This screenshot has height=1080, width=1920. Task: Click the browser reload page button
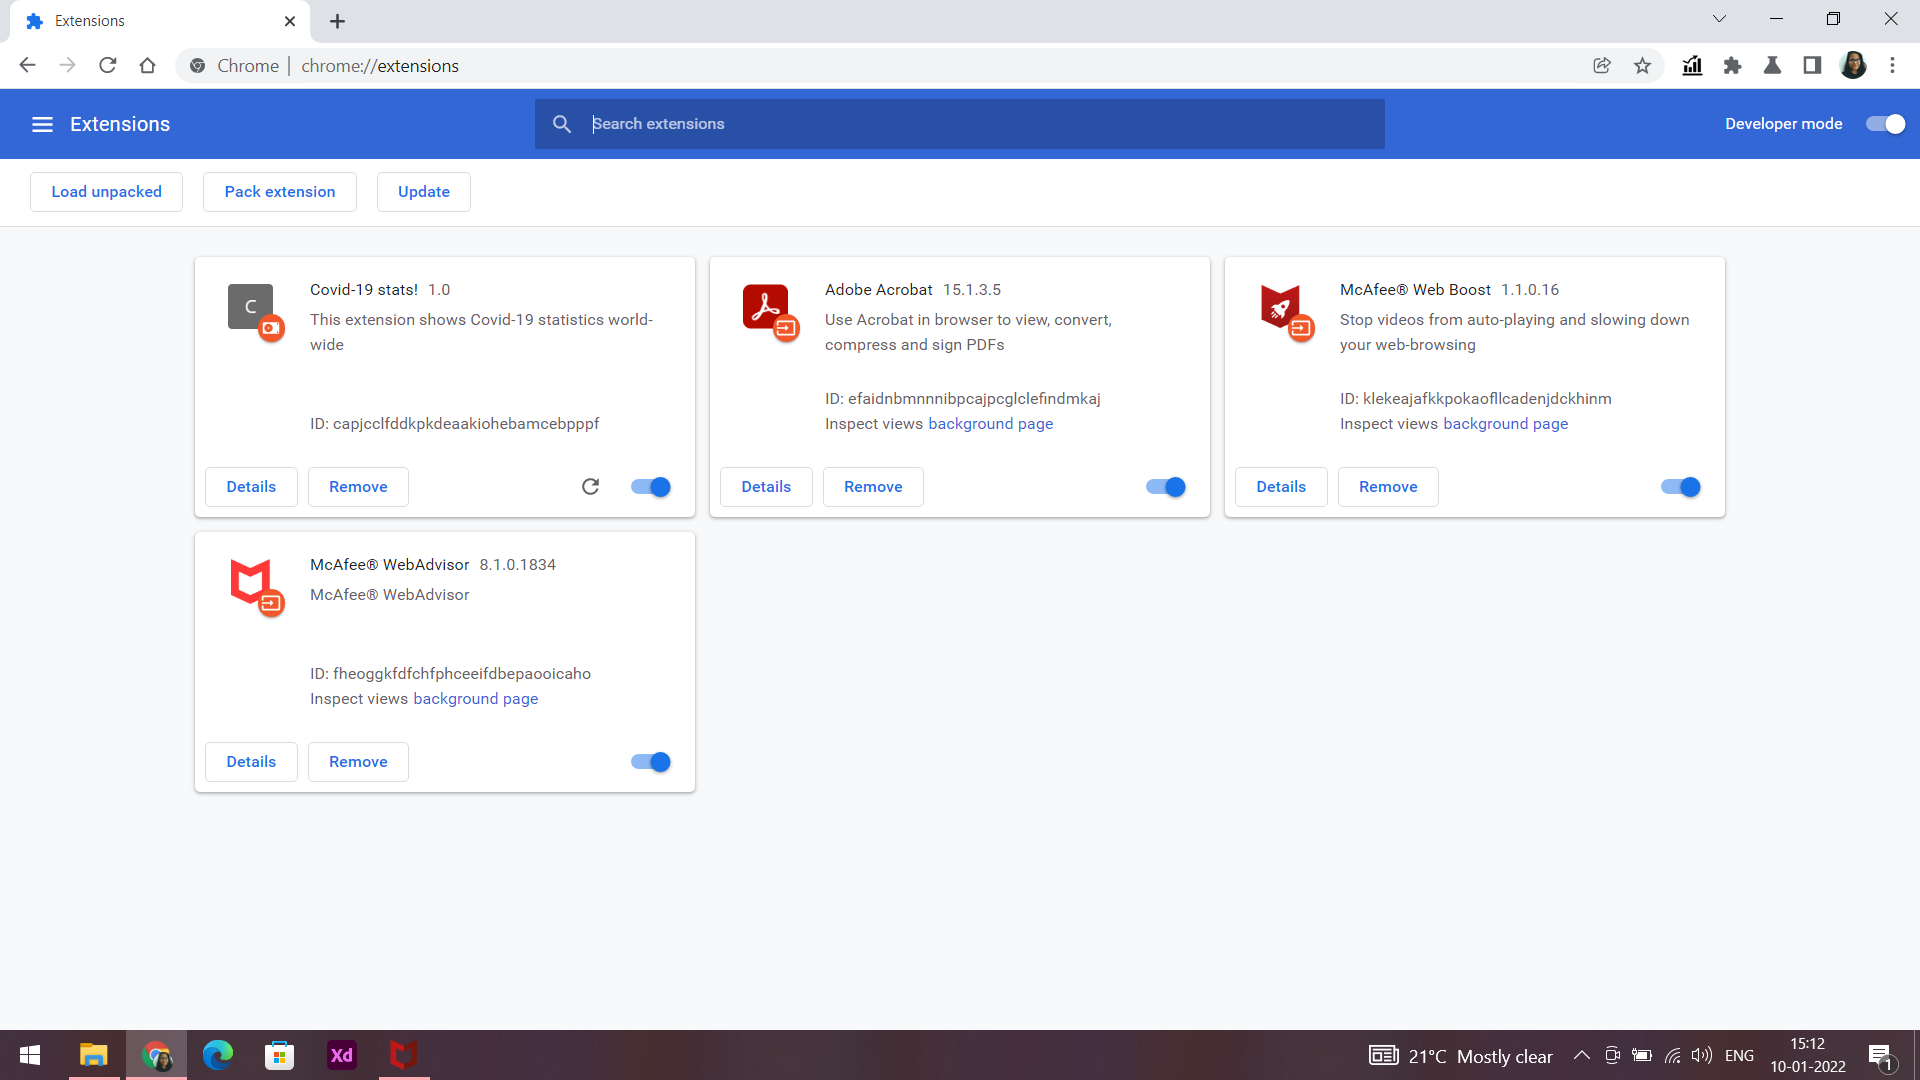tap(108, 66)
